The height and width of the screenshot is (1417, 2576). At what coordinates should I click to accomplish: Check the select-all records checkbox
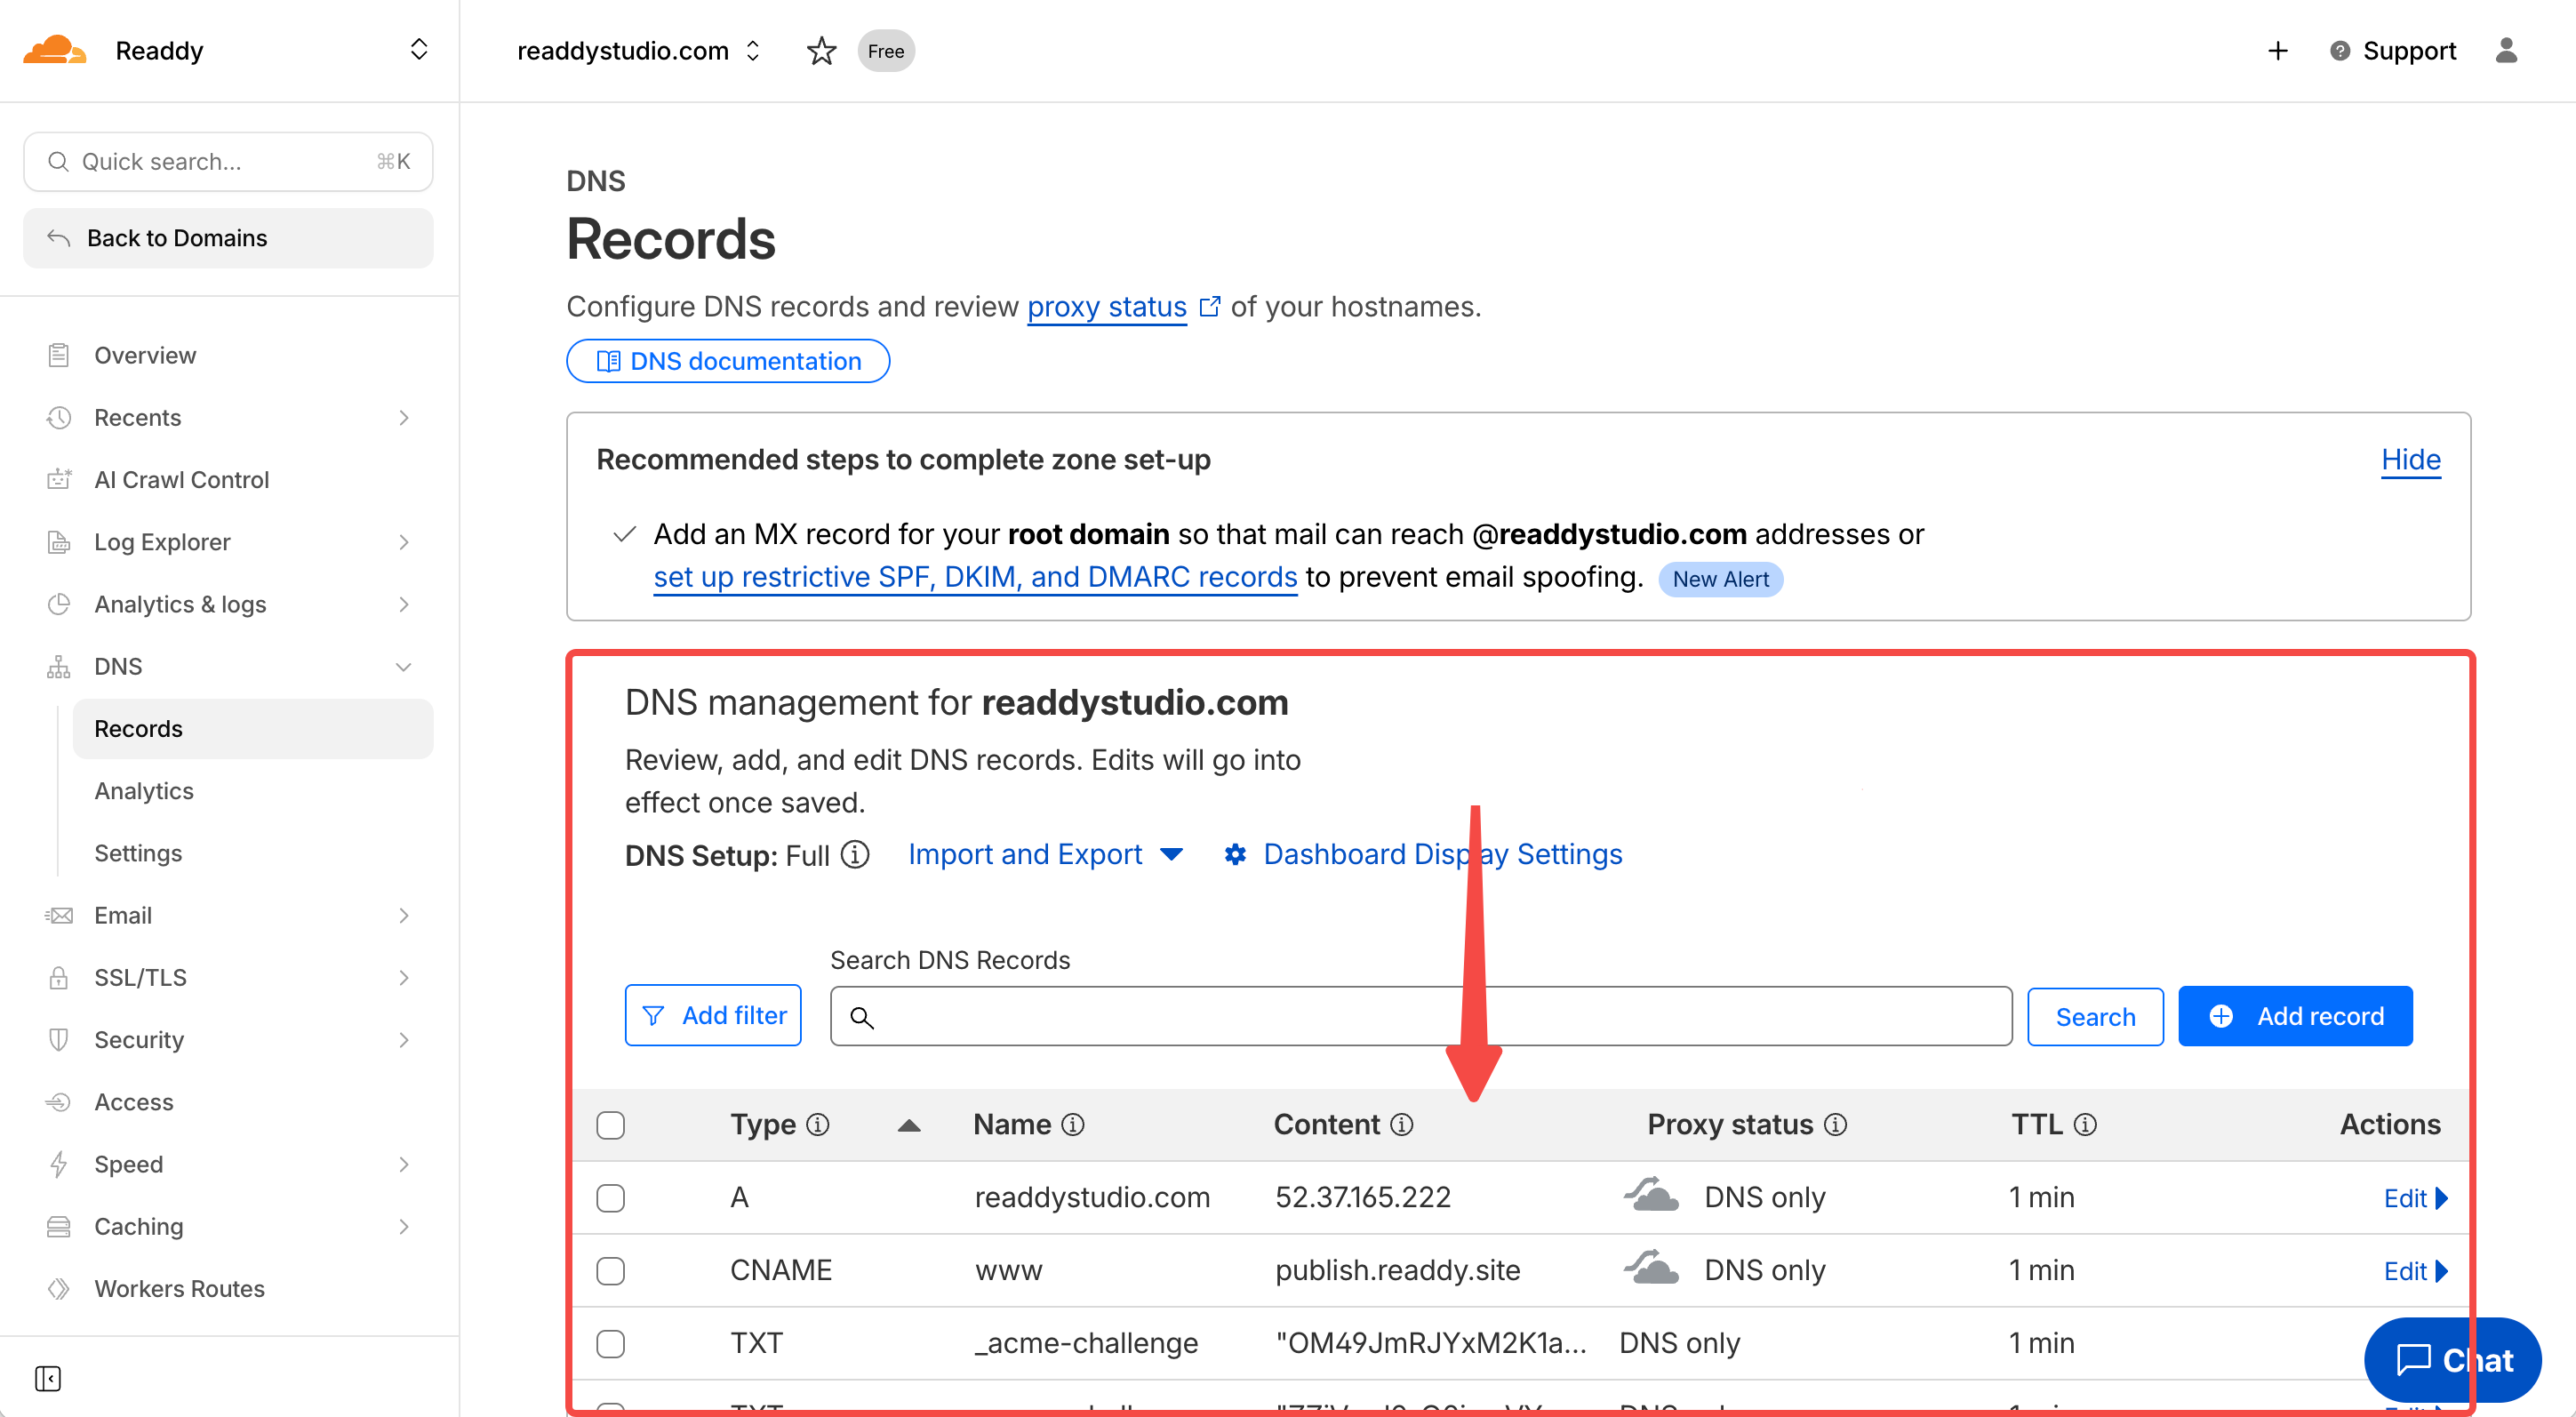pos(610,1125)
